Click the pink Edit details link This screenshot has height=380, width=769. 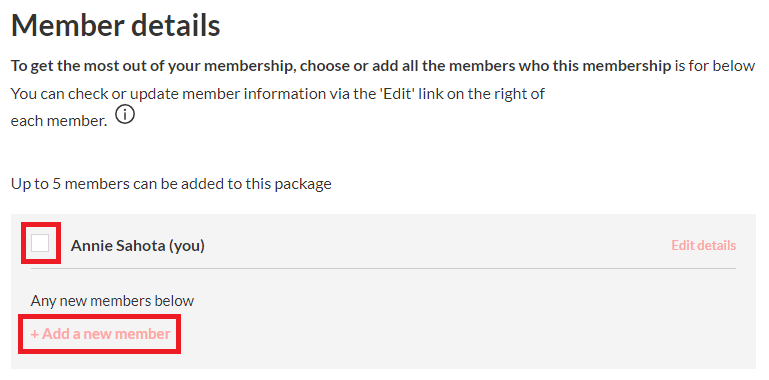click(703, 245)
